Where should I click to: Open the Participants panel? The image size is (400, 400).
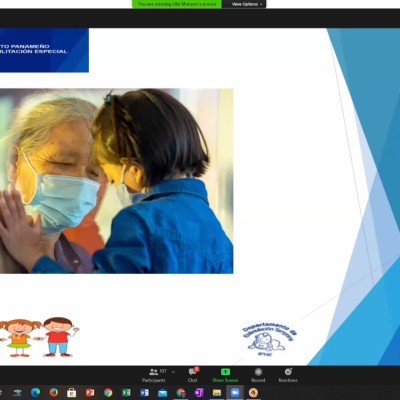[x=153, y=375]
